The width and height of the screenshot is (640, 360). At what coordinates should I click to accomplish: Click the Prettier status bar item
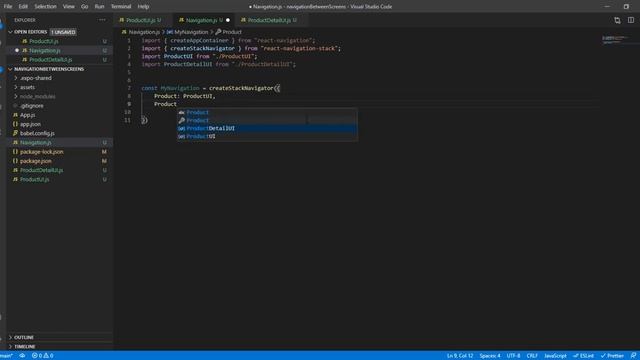click(612, 356)
